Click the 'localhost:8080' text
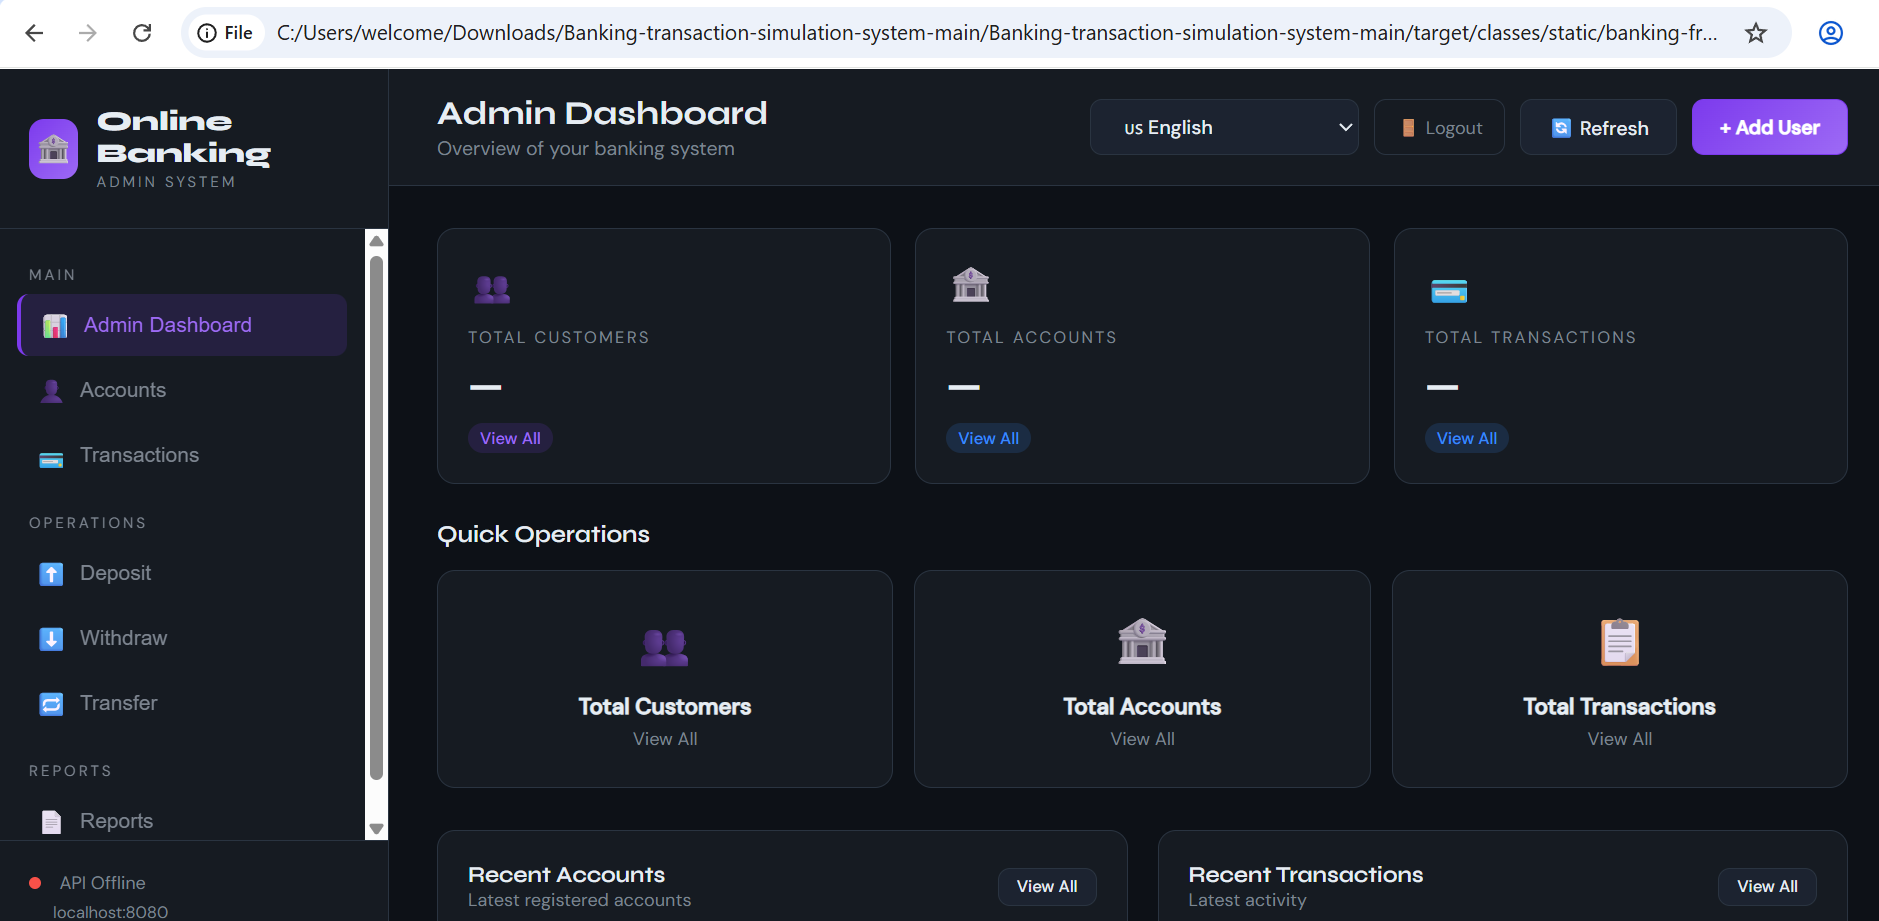Image resolution: width=1879 pixels, height=921 pixels. click(x=110, y=912)
